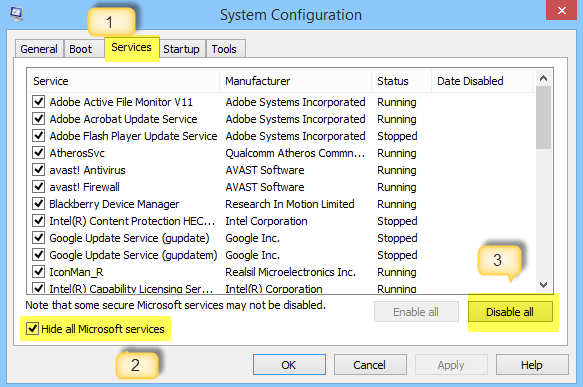This screenshot has width=583, height=387.
Task: Select the Research In Motion Limited cell
Action: click(x=290, y=204)
